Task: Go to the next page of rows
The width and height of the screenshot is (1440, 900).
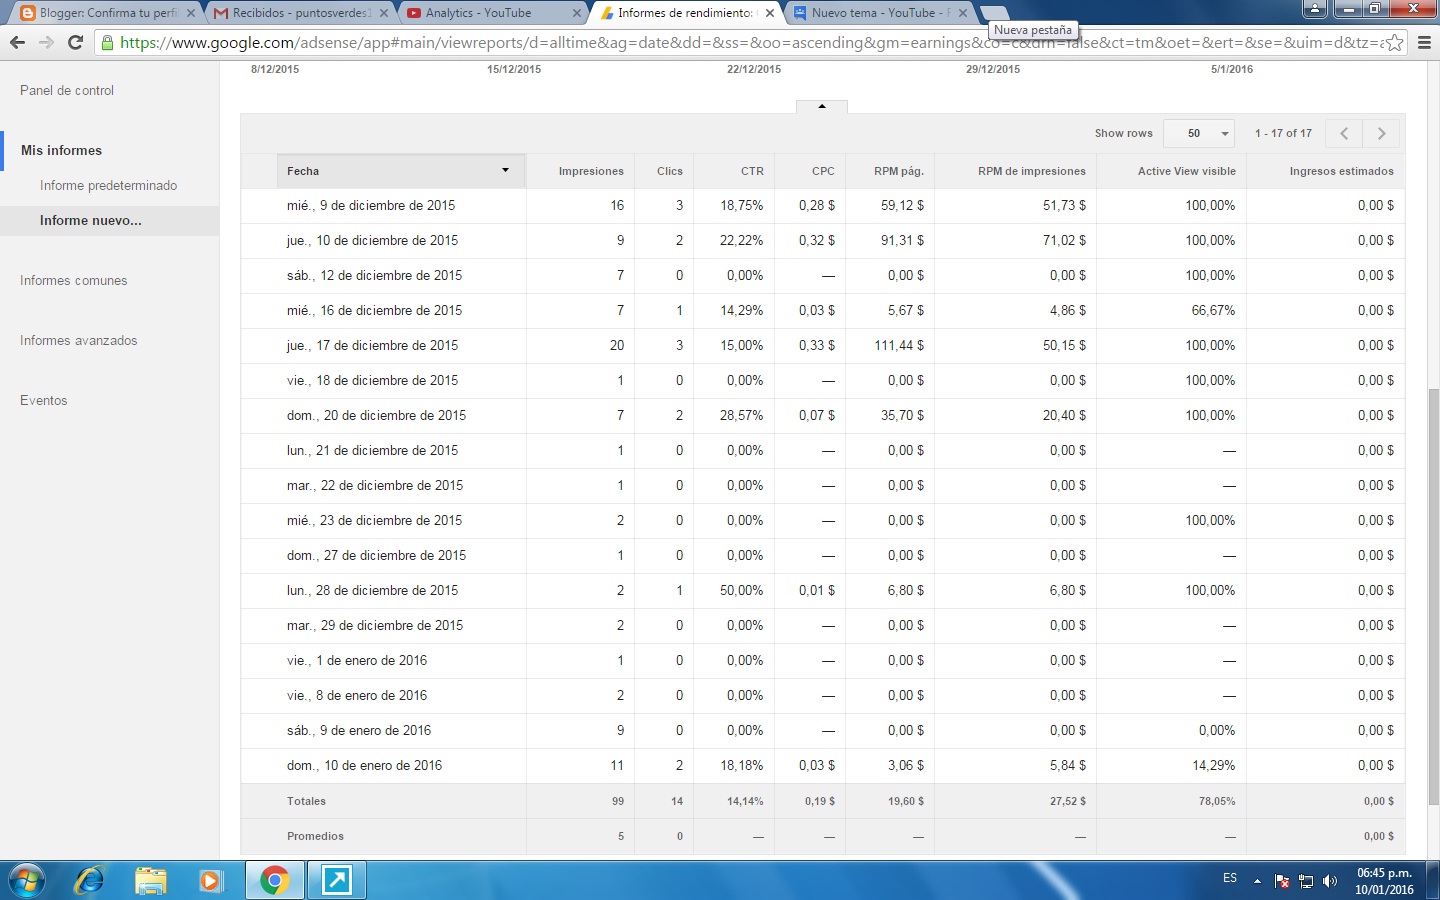Action: (x=1382, y=133)
